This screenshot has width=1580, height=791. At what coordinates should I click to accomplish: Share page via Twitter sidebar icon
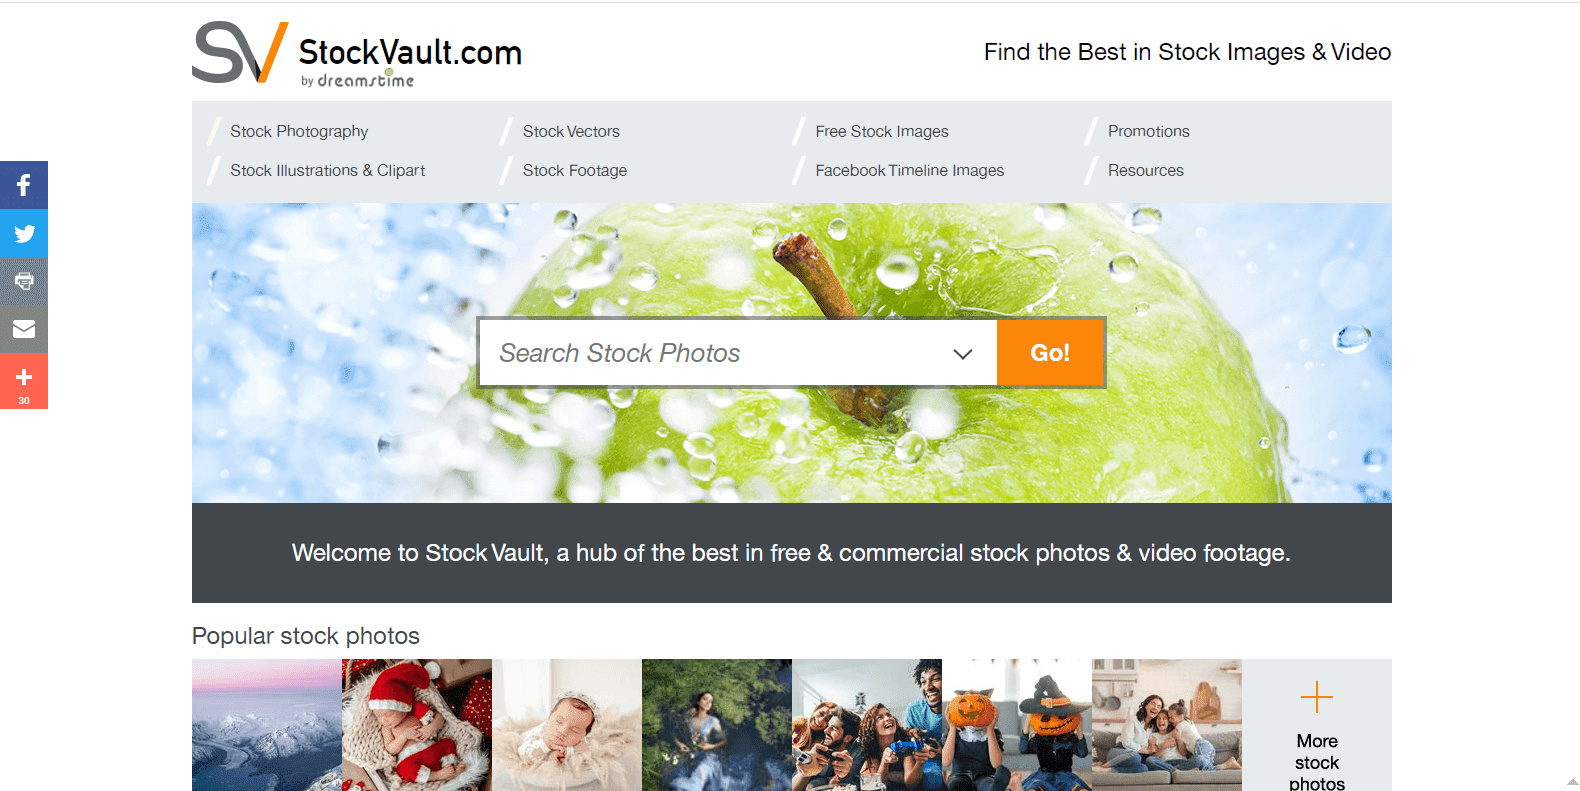24,233
